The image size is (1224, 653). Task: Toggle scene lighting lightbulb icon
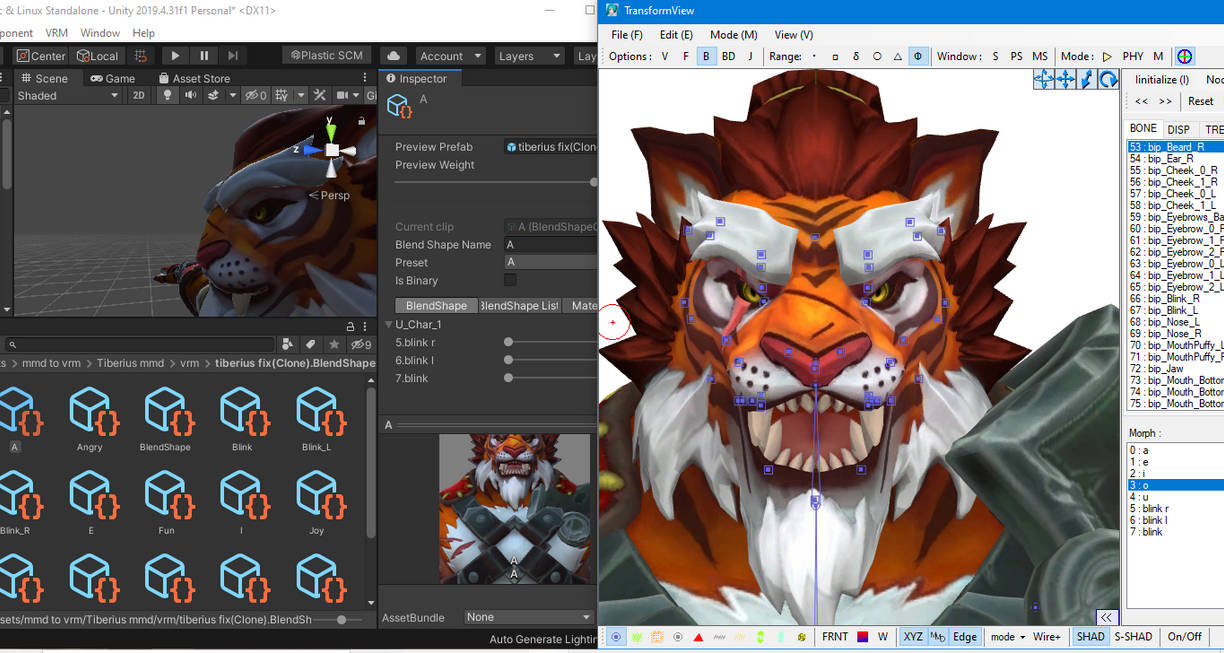(x=168, y=95)
